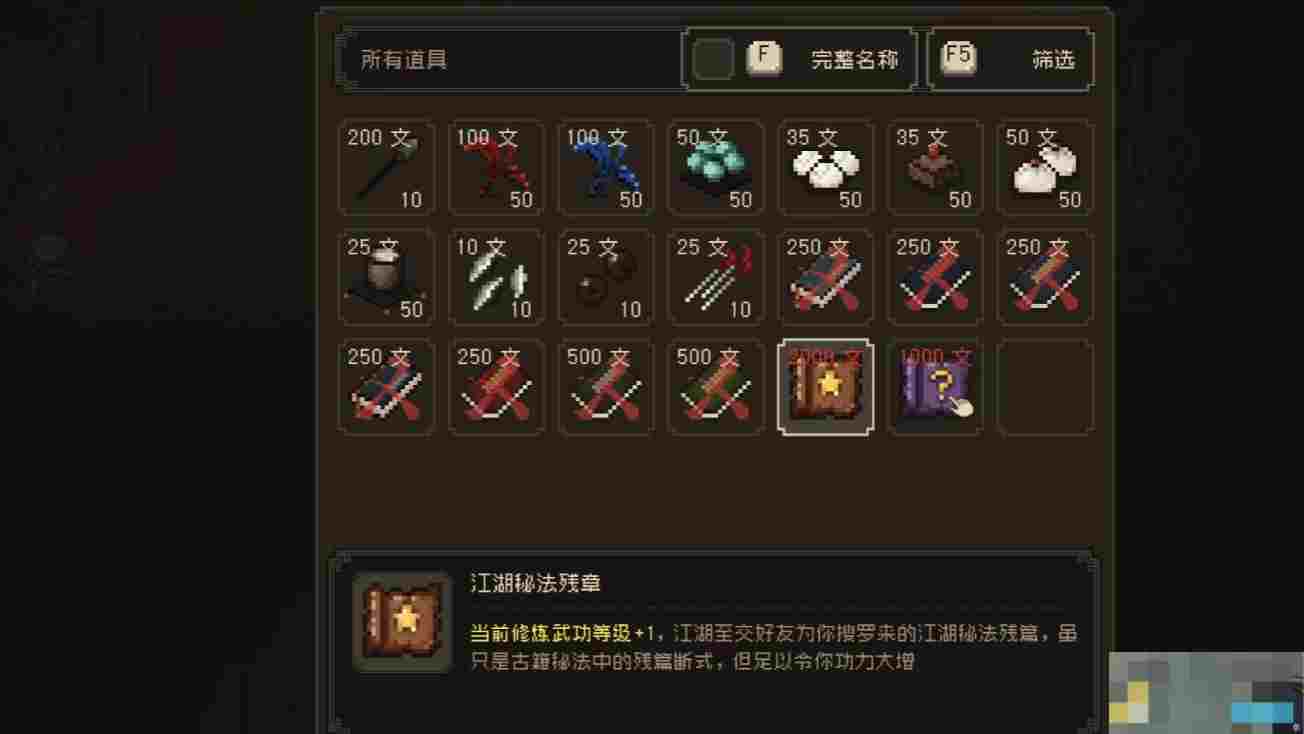Pick the white feather blades for 10文
The height and width of the screenshot is (734, 1304).
[x=497, y=277]
